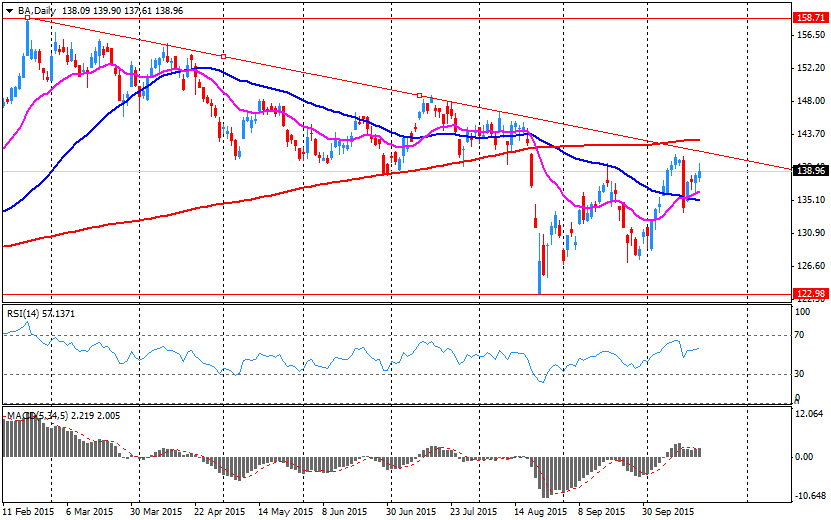
Task: Select the trendline anchor point near 30 Jun 2015
Action: [x=419, y=95]
